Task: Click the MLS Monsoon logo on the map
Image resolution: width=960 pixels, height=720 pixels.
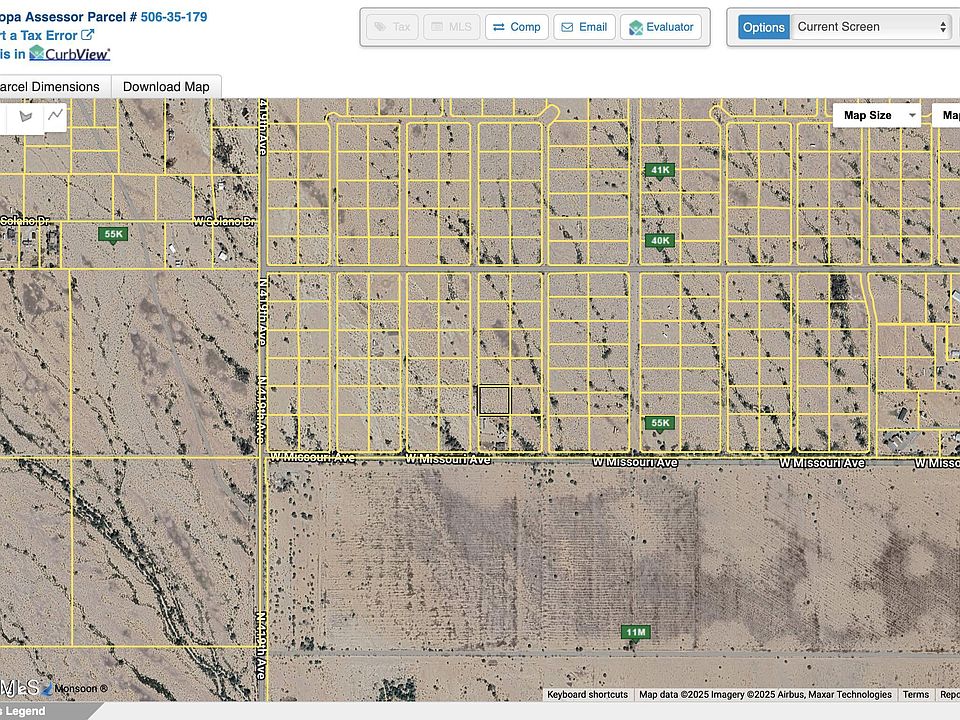Action: click(53, 688)
